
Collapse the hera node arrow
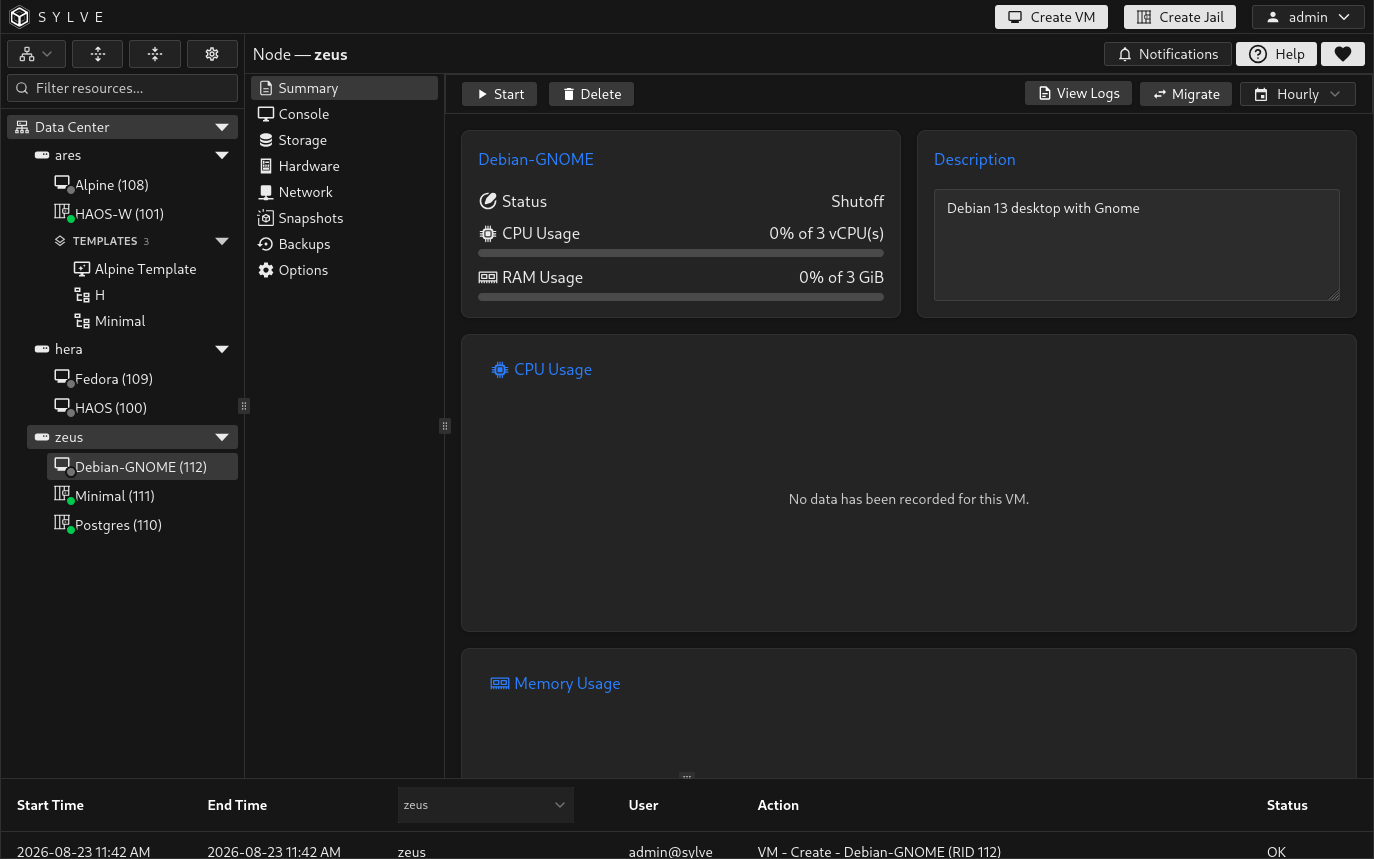[x=222, y=349]
